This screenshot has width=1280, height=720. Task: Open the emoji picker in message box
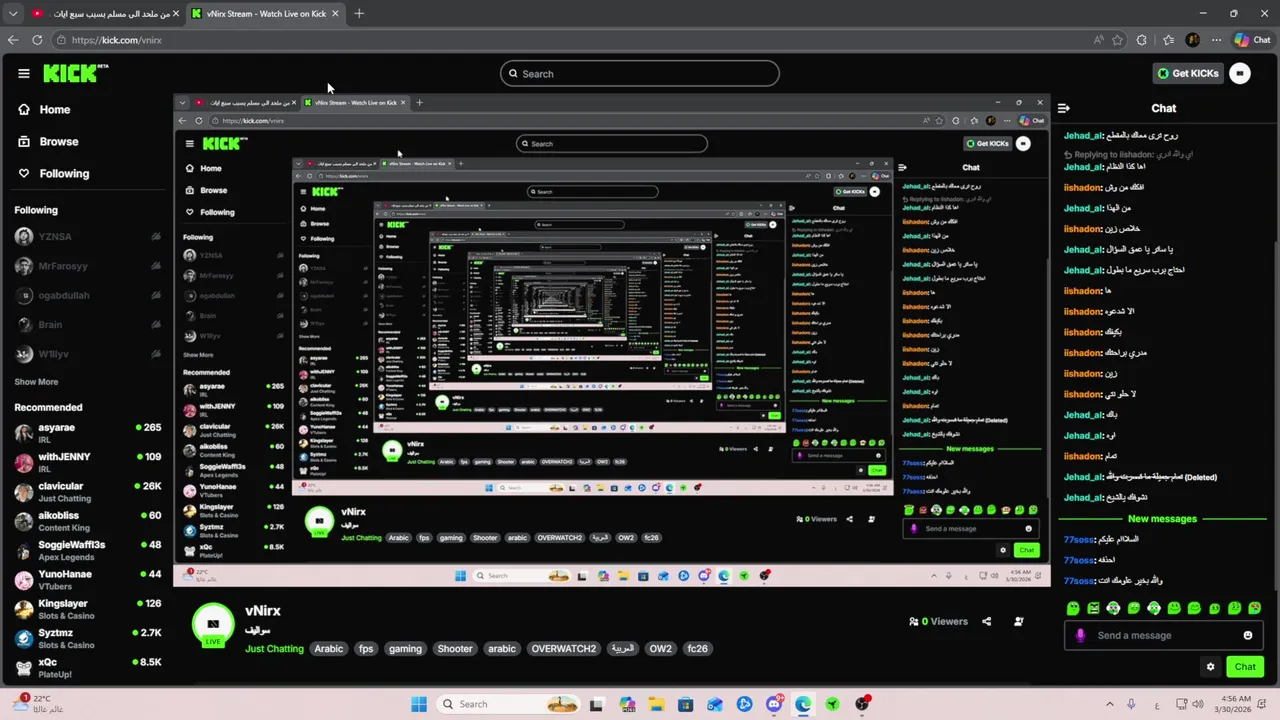[x=1247, y=635]
